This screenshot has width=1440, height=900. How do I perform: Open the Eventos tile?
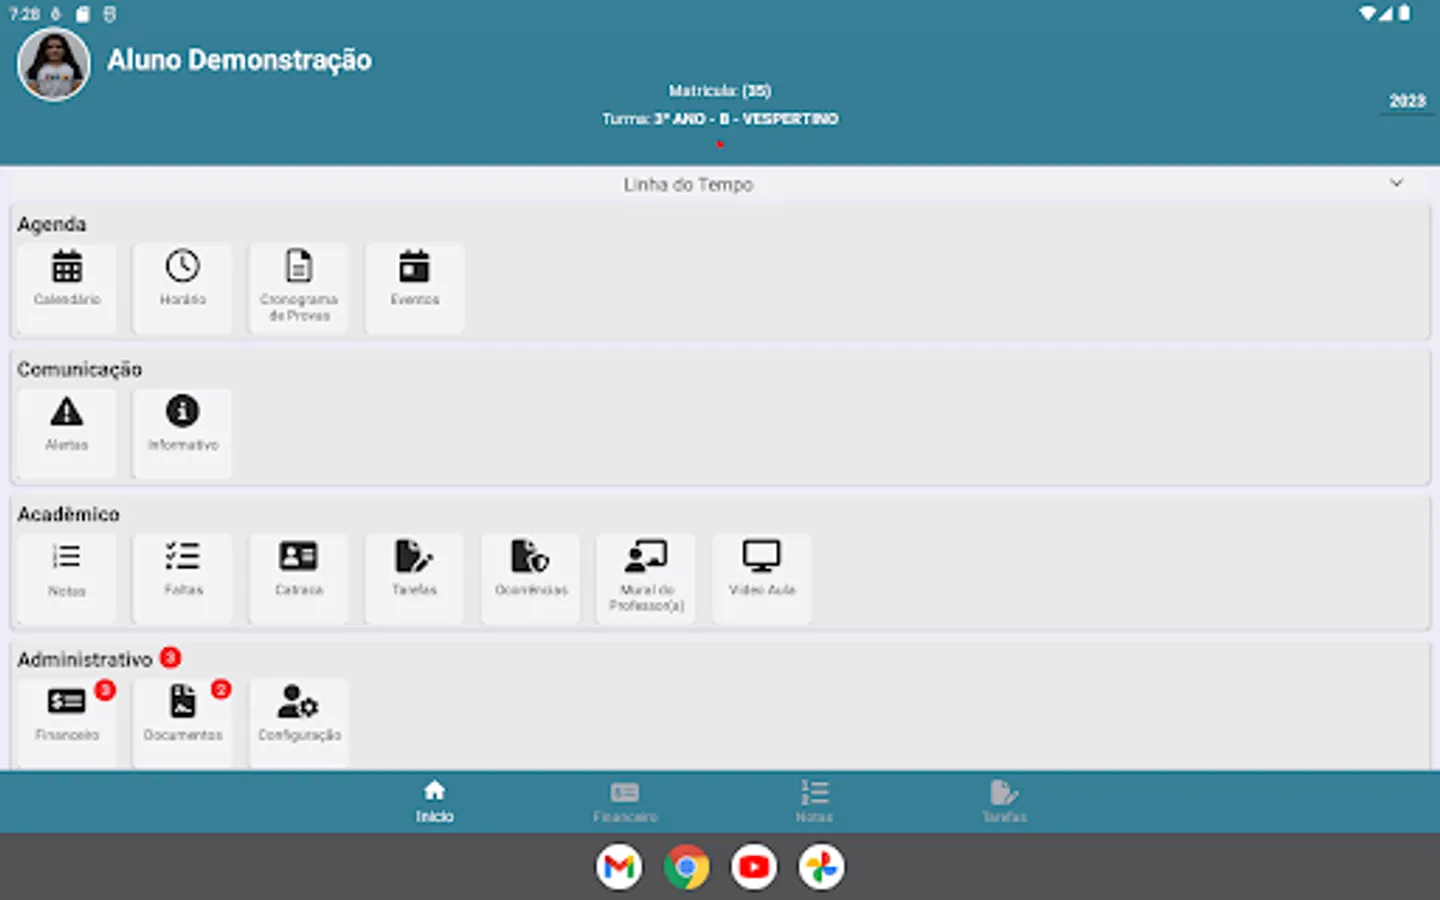click(415, 287)
